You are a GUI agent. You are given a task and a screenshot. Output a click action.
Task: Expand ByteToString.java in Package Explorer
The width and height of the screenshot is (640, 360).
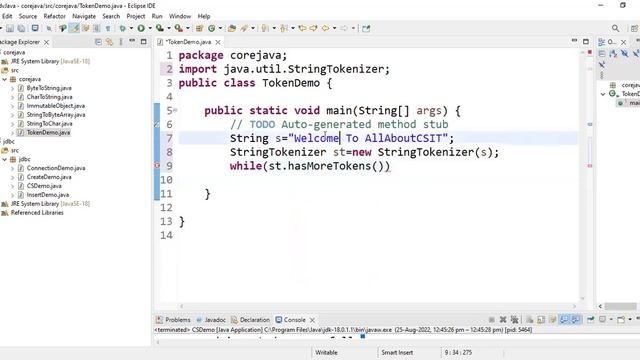click(12, 88)
